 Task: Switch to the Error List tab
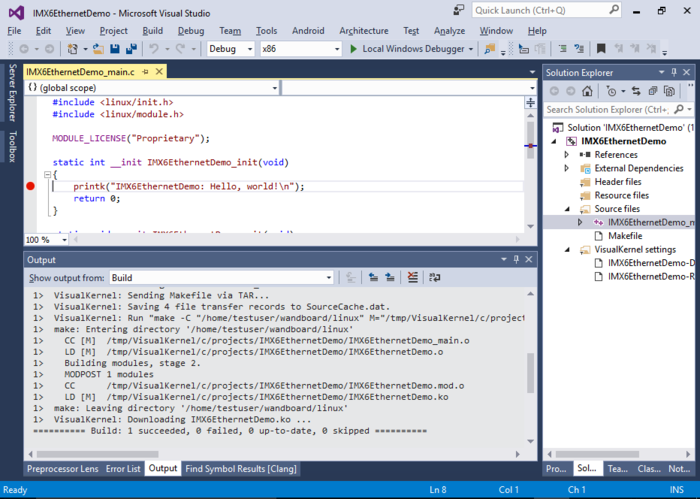[123, 469]
